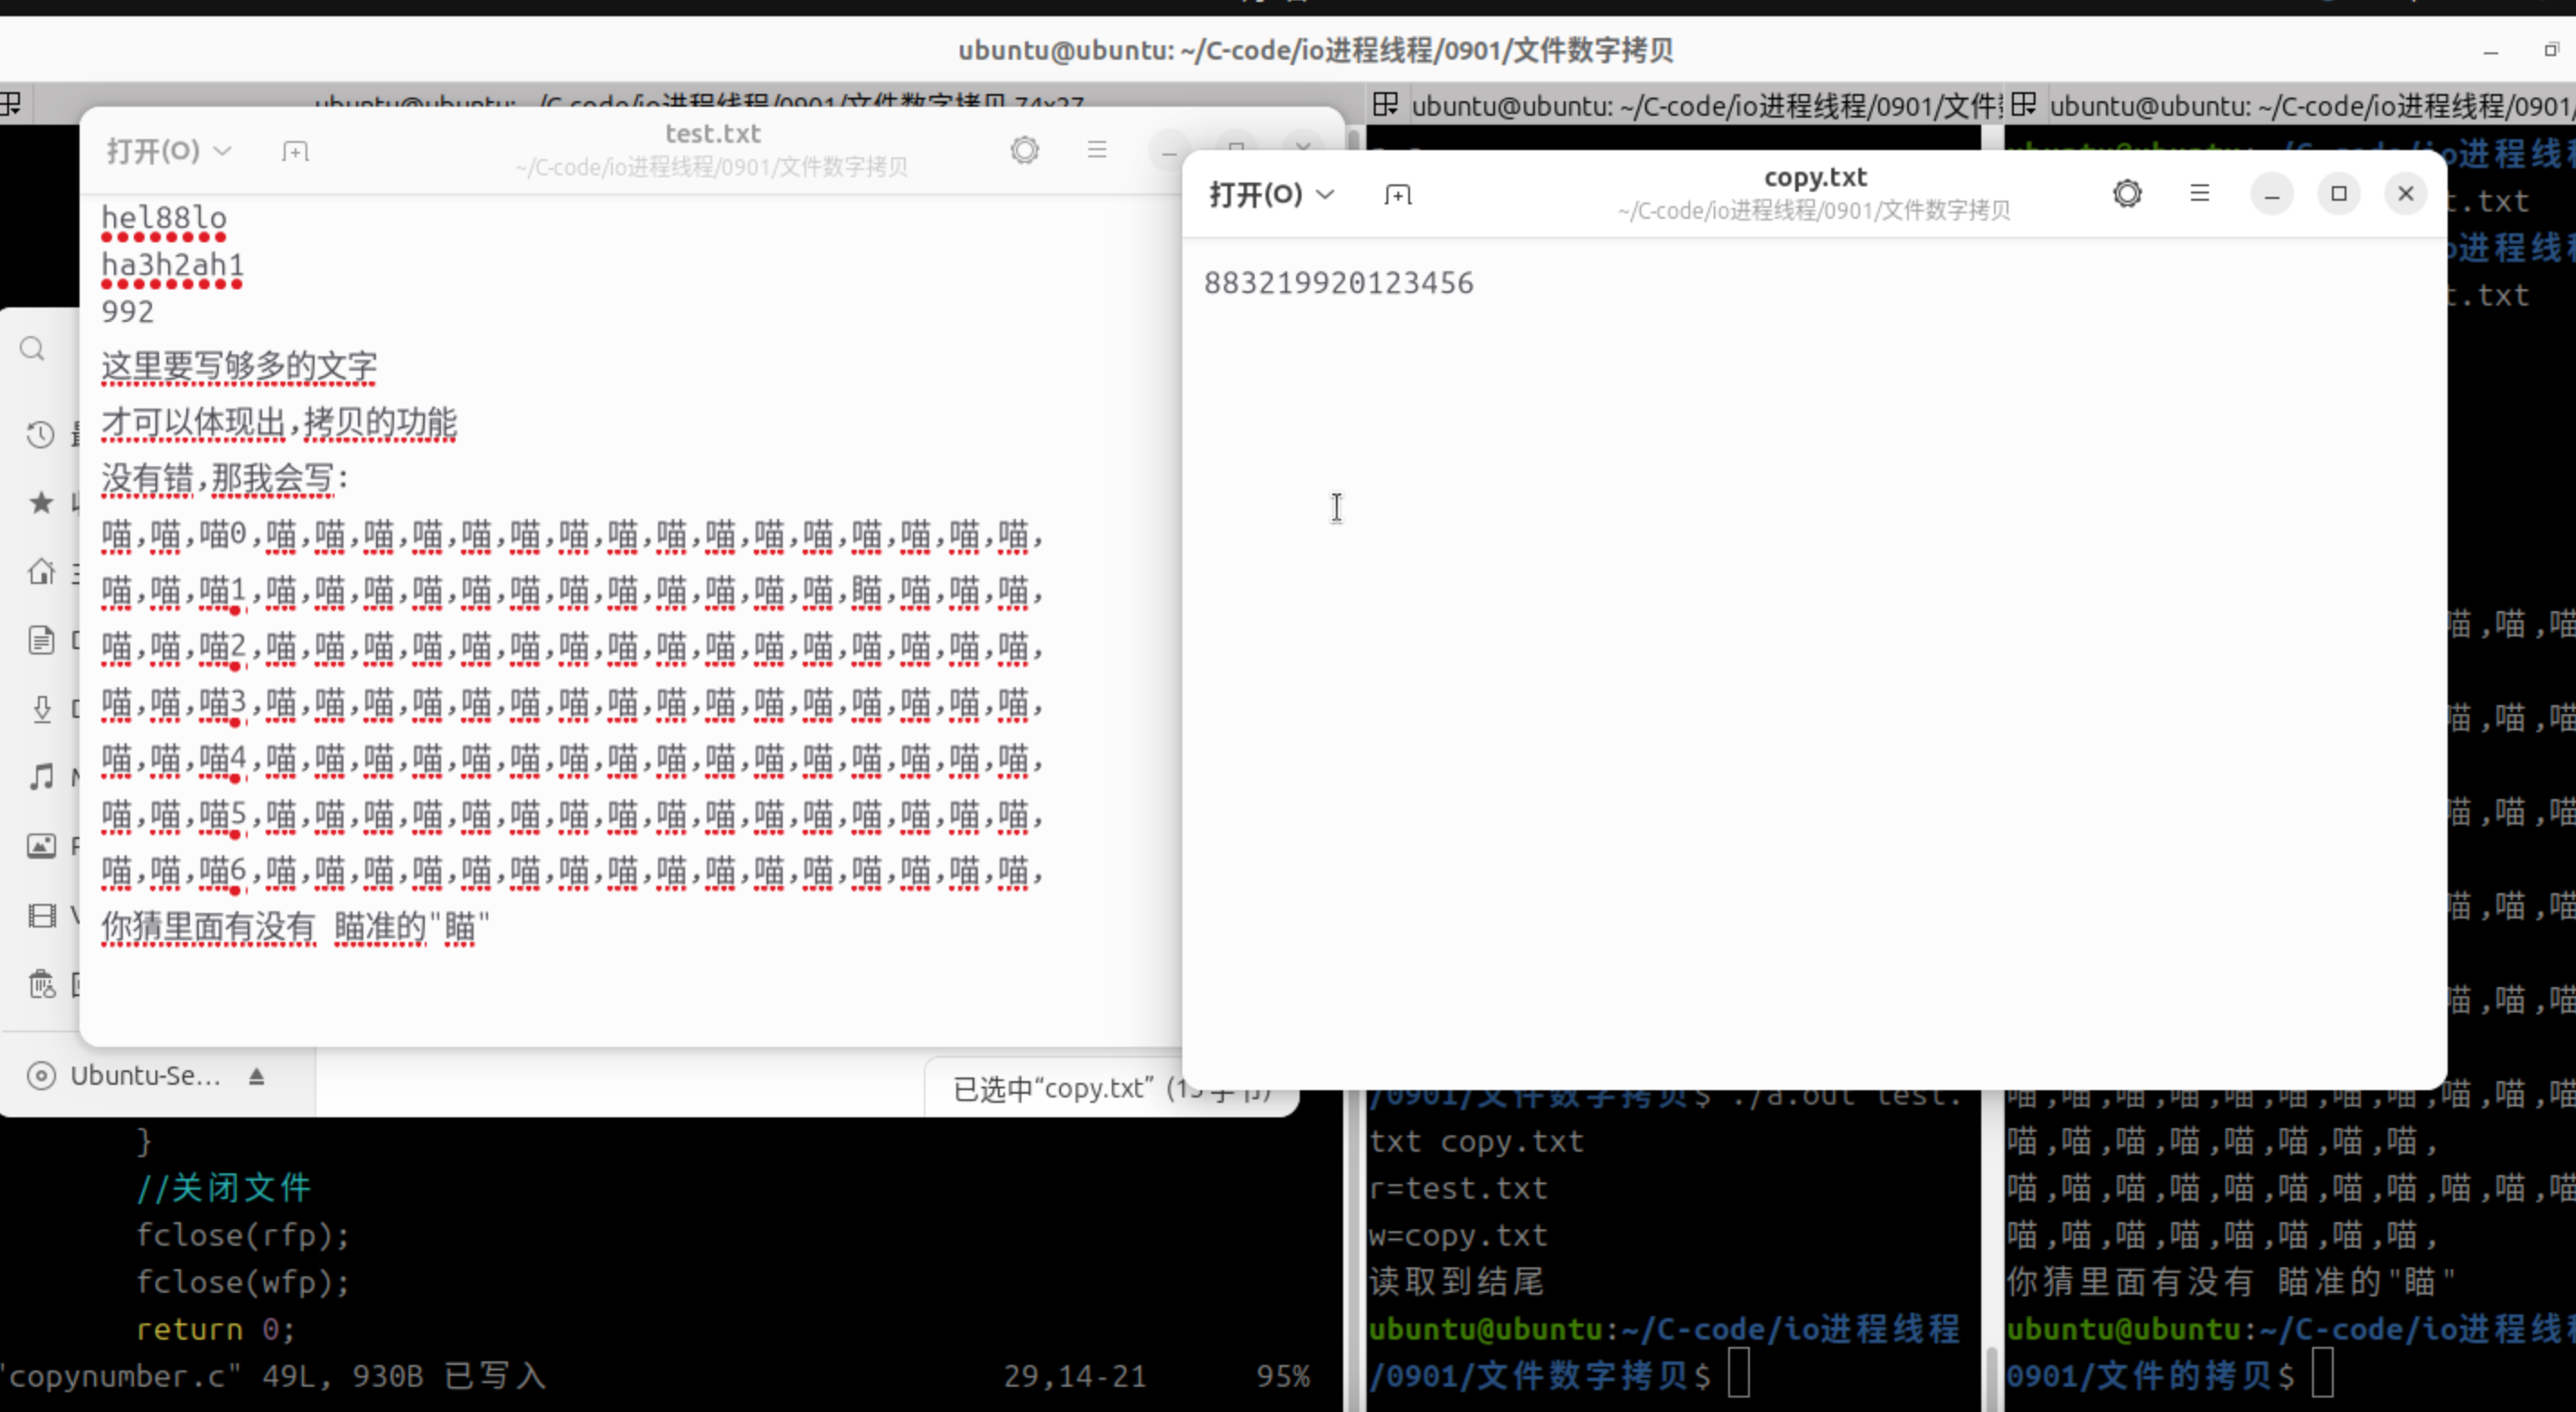
Task: Click the terminal split icon at far left
Action: click(x=11, y=104)
